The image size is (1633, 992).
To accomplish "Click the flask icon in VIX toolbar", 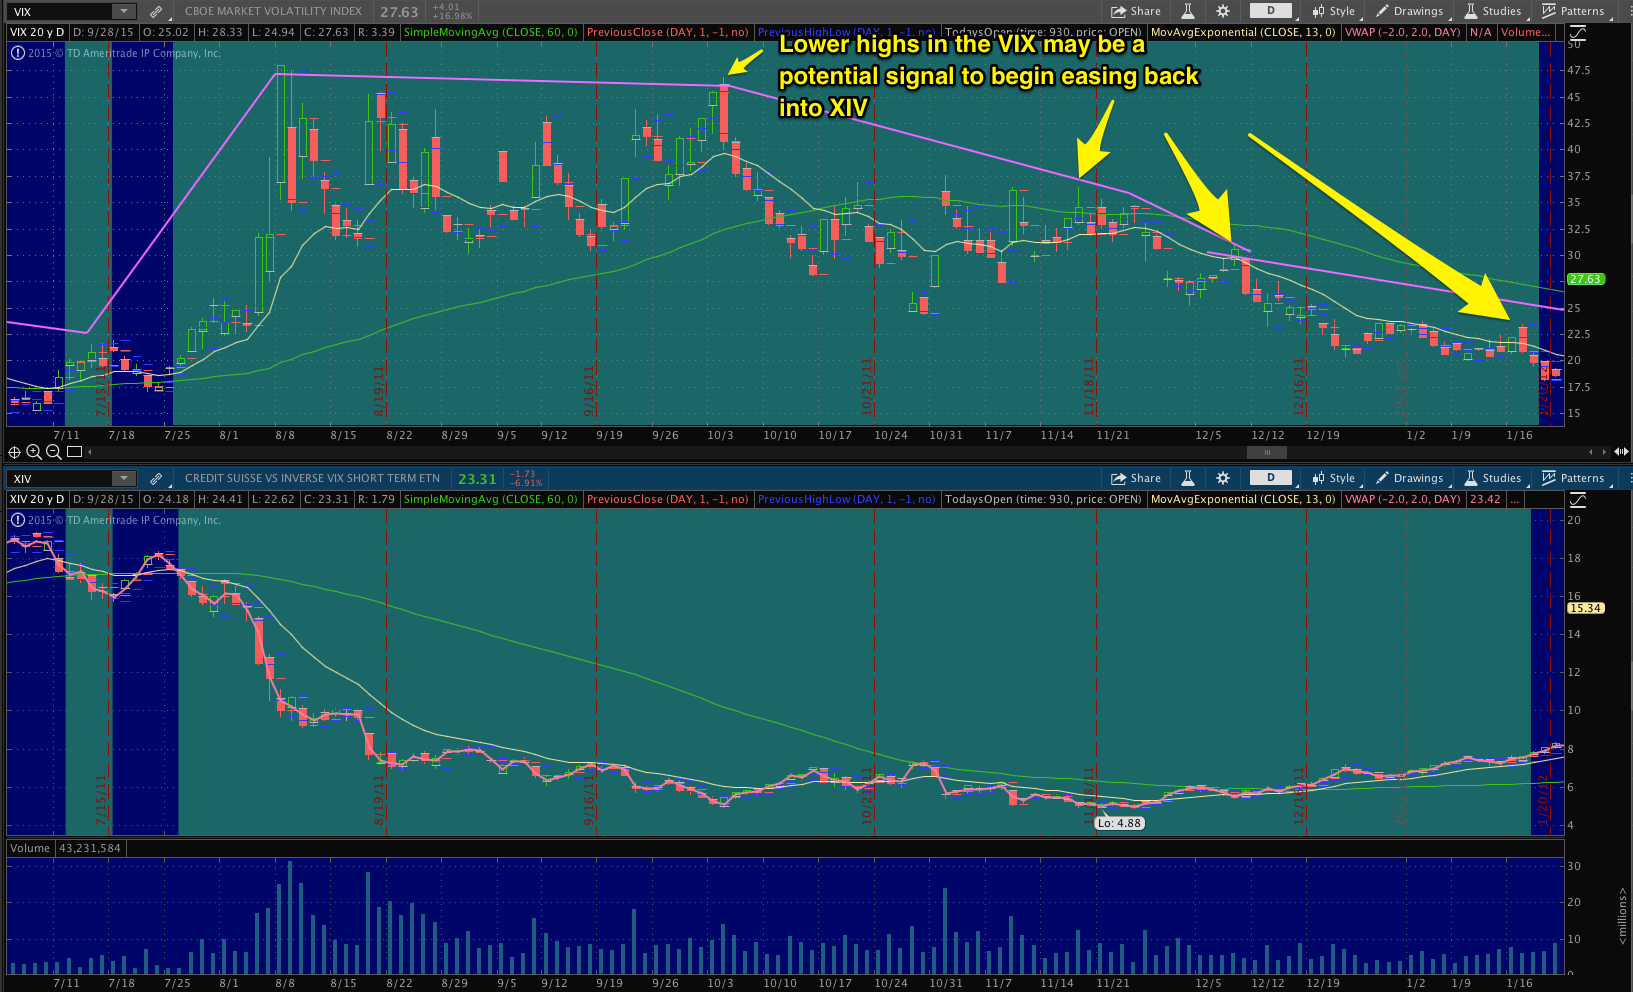I will 1188,12.
